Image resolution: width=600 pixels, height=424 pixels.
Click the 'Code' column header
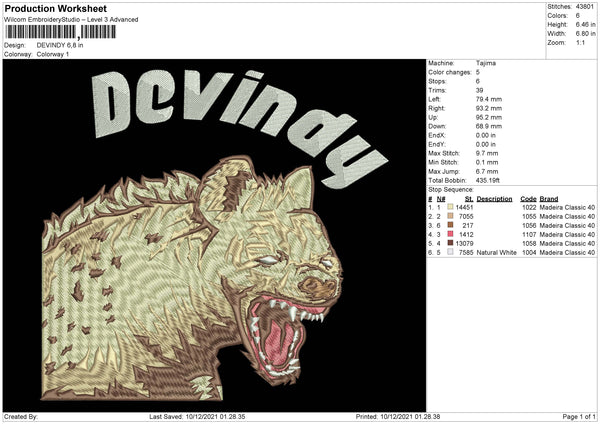[528, 199]
